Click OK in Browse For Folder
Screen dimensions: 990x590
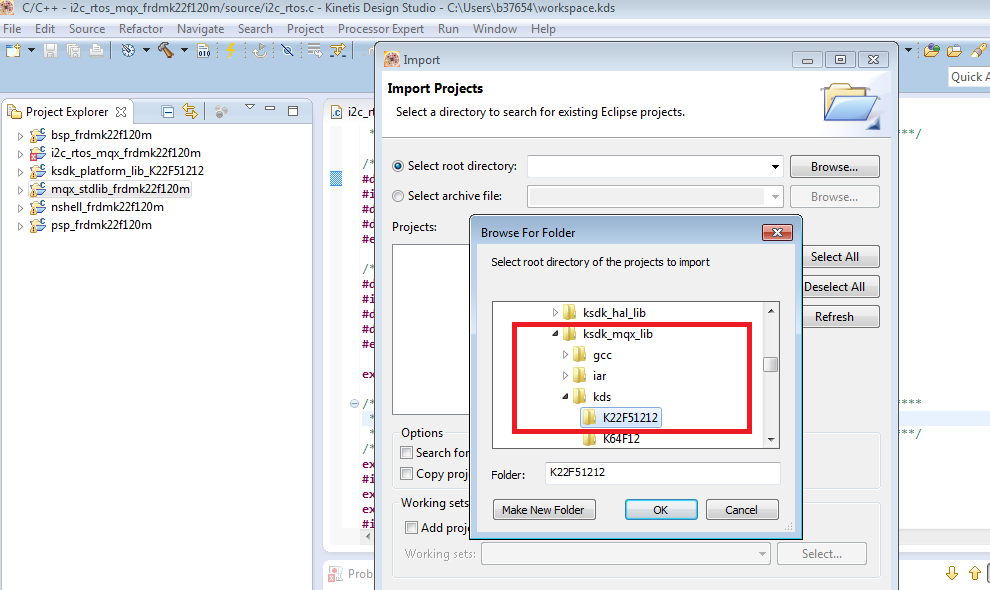point(661,510)
